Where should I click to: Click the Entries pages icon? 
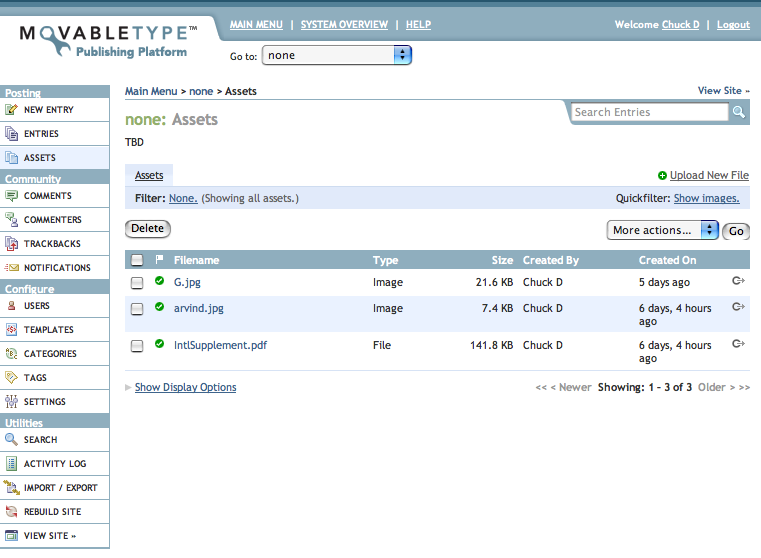(11, 133)
